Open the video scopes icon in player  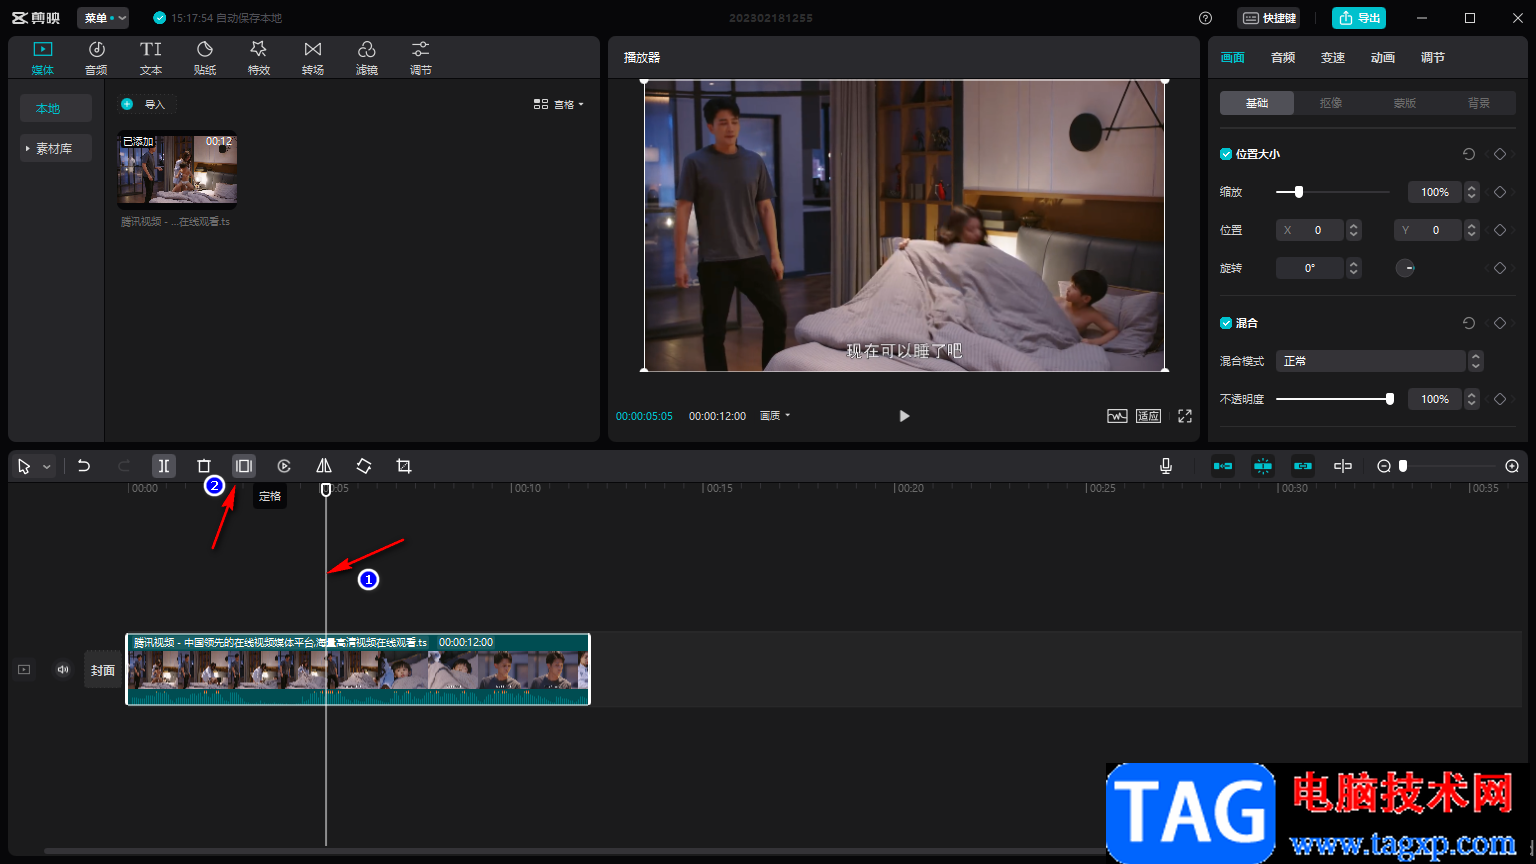pyautogui.click(x=1117, y=416)
